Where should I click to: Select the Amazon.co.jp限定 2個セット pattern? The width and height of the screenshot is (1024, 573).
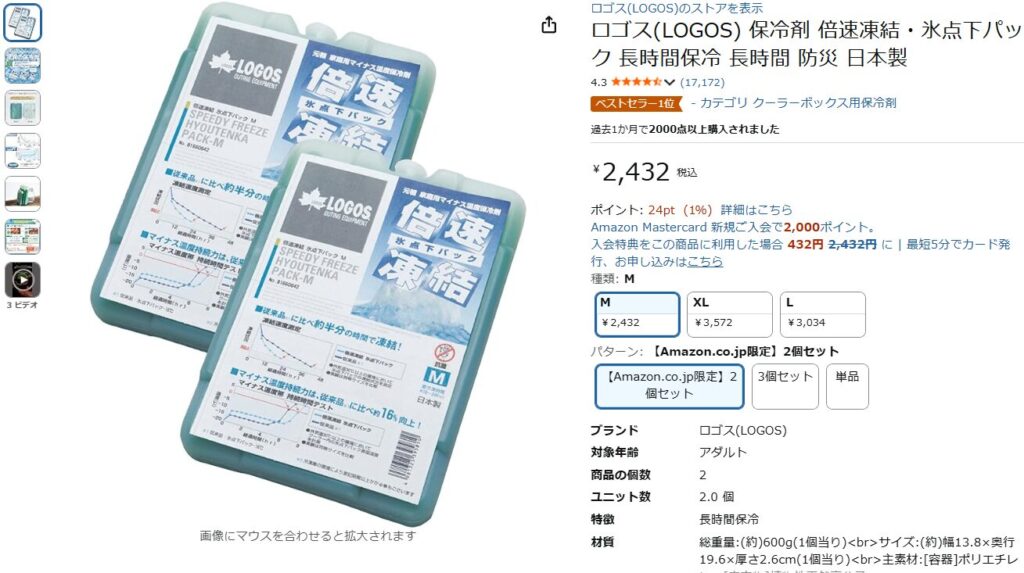(x=669, y=385)
